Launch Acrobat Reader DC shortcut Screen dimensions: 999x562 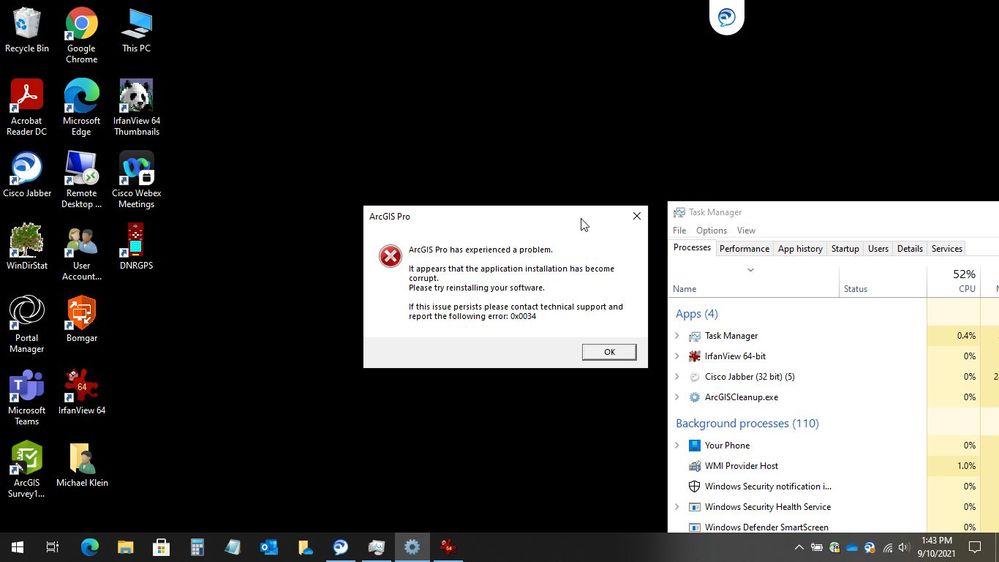coord(27,107)
